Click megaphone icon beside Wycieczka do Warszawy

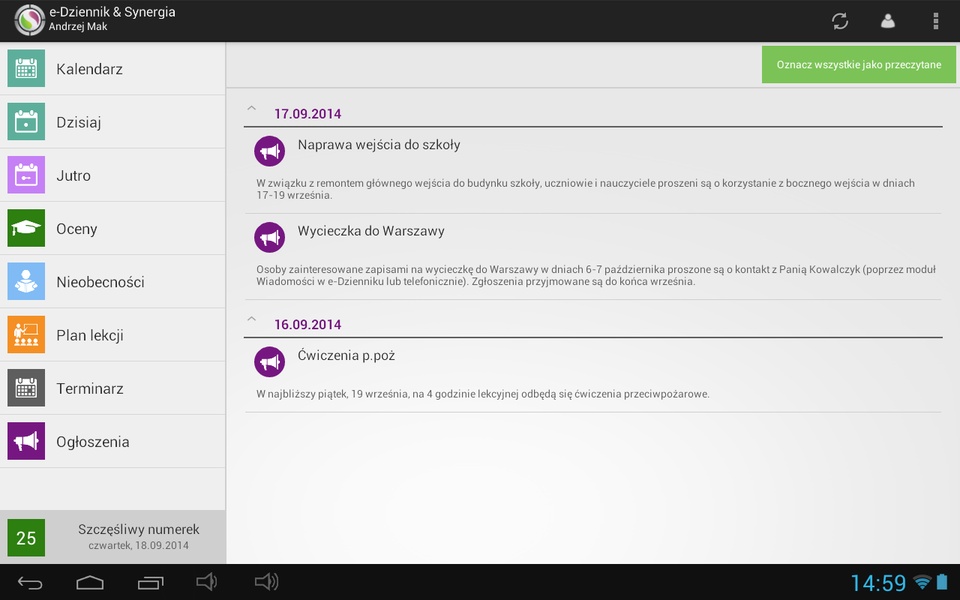(269, 238)
